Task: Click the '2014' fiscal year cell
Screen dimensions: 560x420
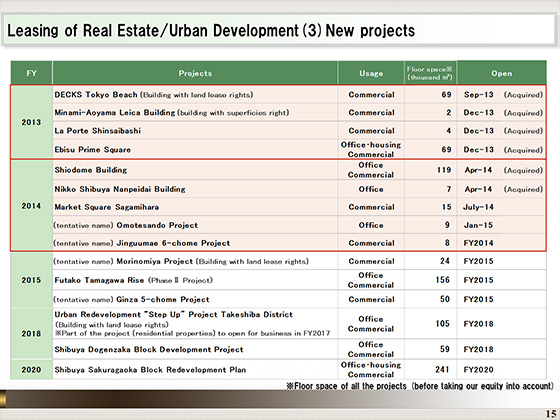Action: pos(31,206)
